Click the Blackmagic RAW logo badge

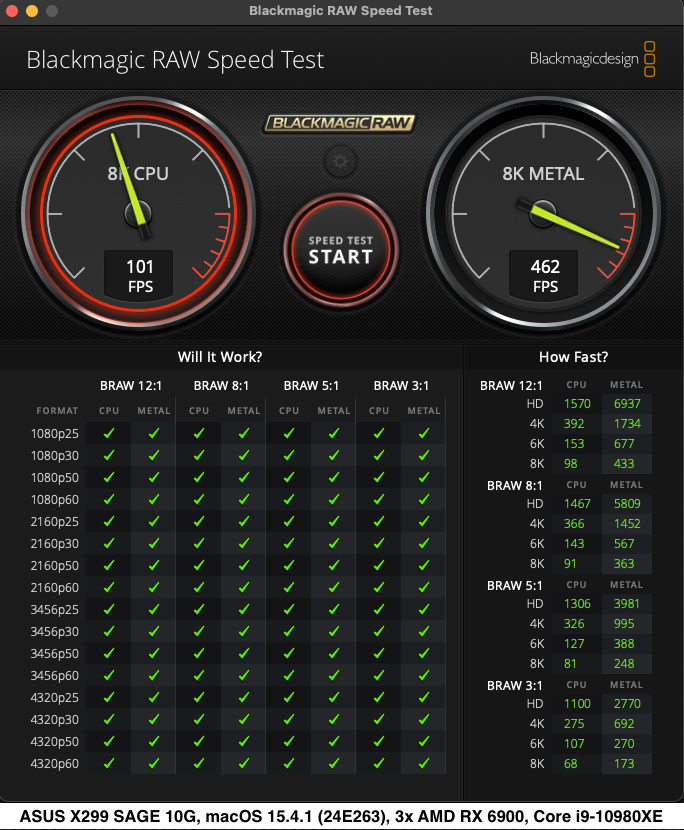coord(339,123)
